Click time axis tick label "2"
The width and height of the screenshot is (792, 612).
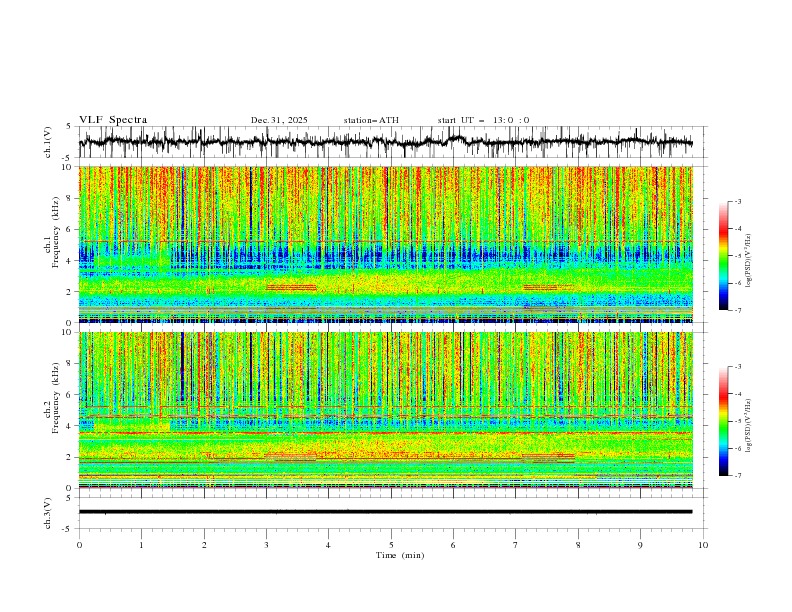204,545
